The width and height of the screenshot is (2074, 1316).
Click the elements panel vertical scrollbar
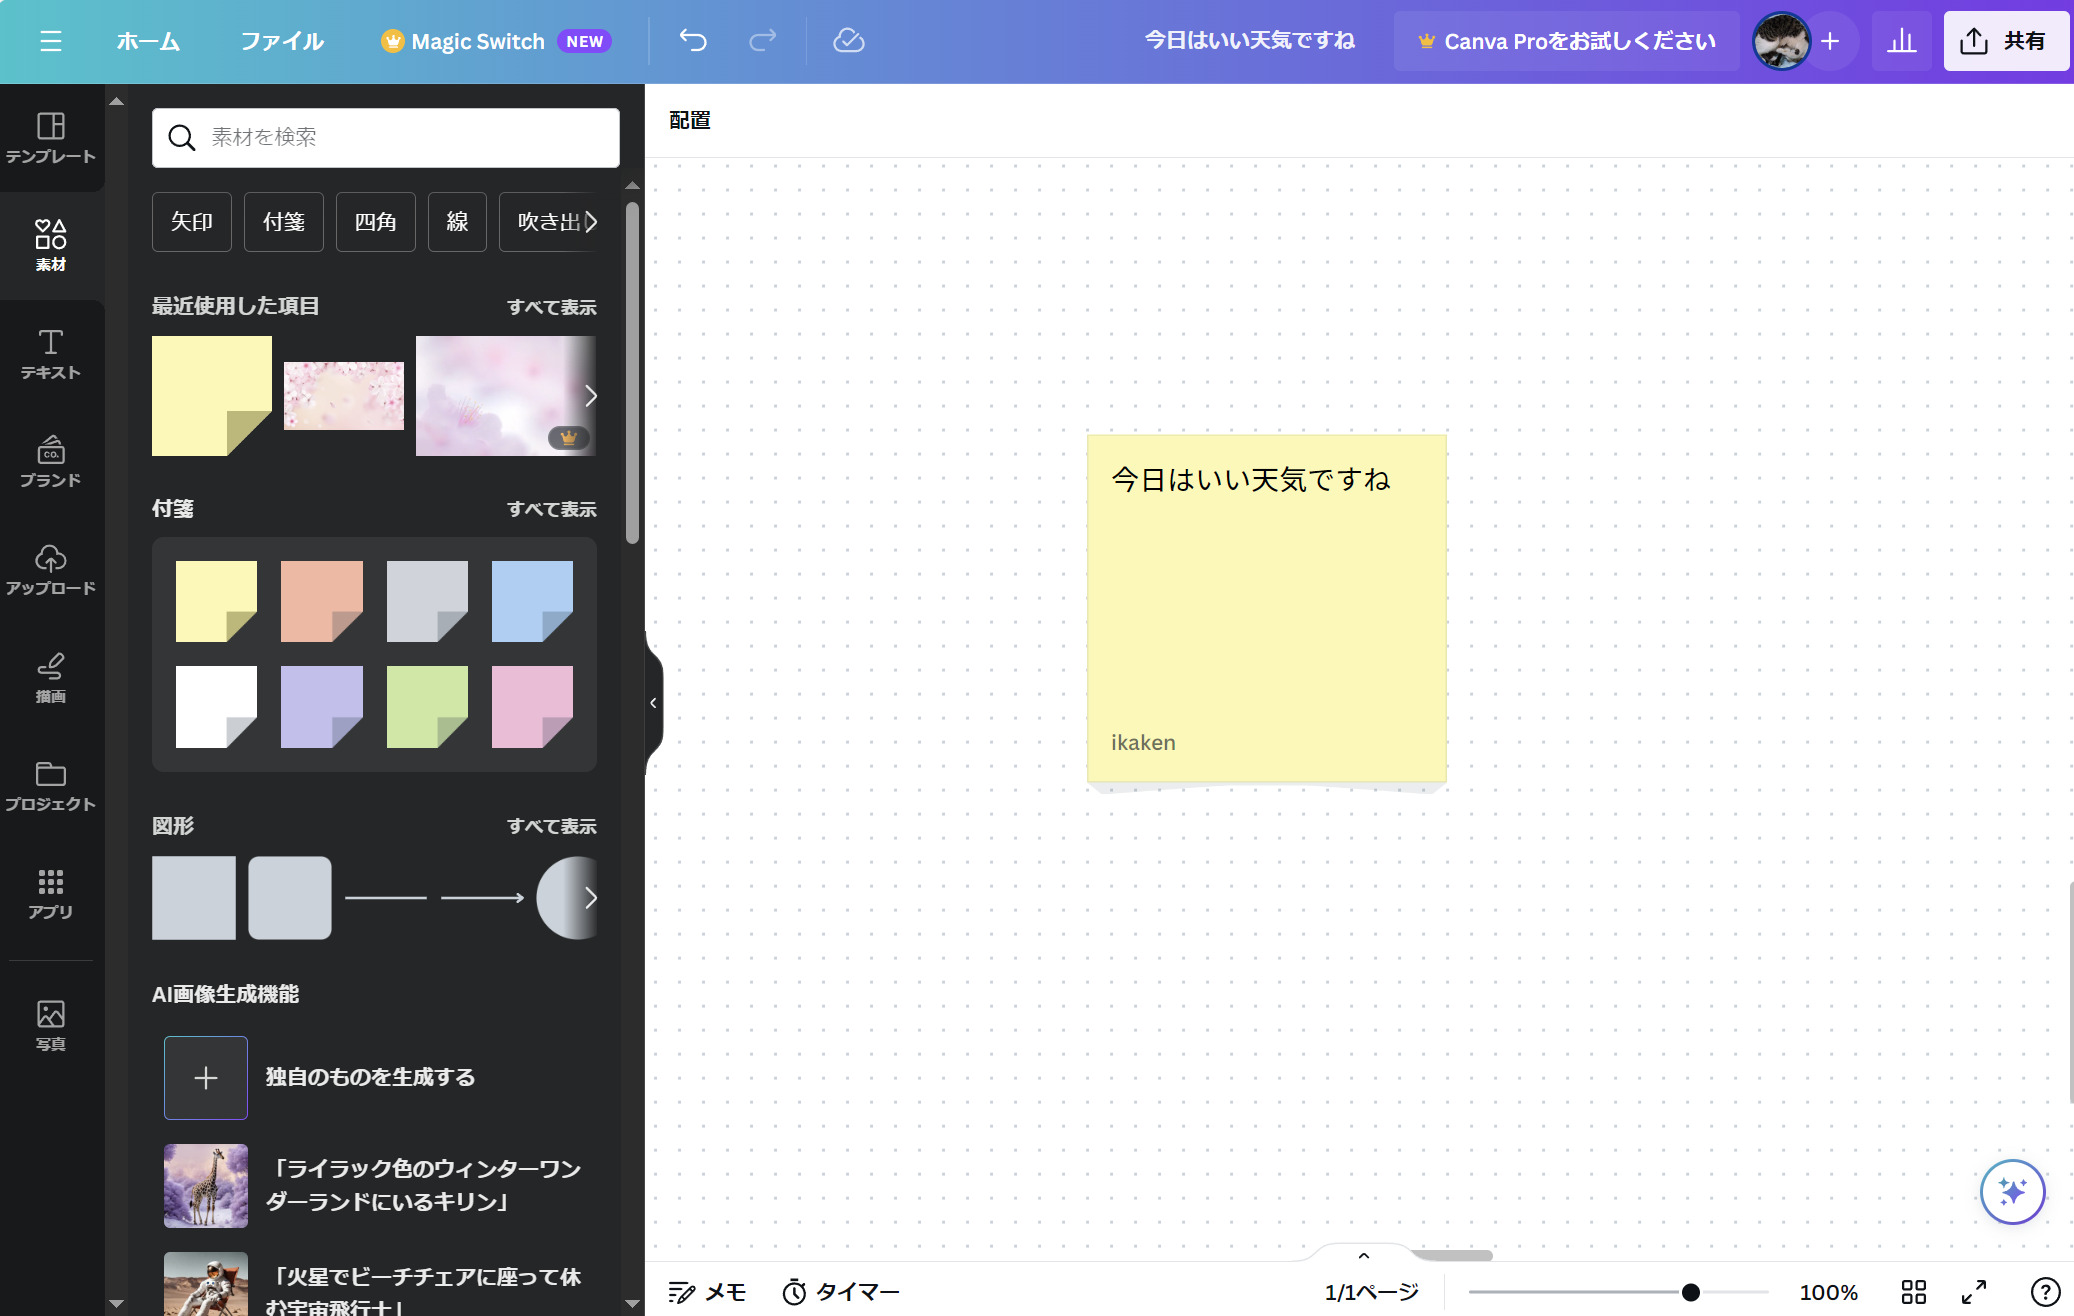pyautogui.click(x=632, y=372)
